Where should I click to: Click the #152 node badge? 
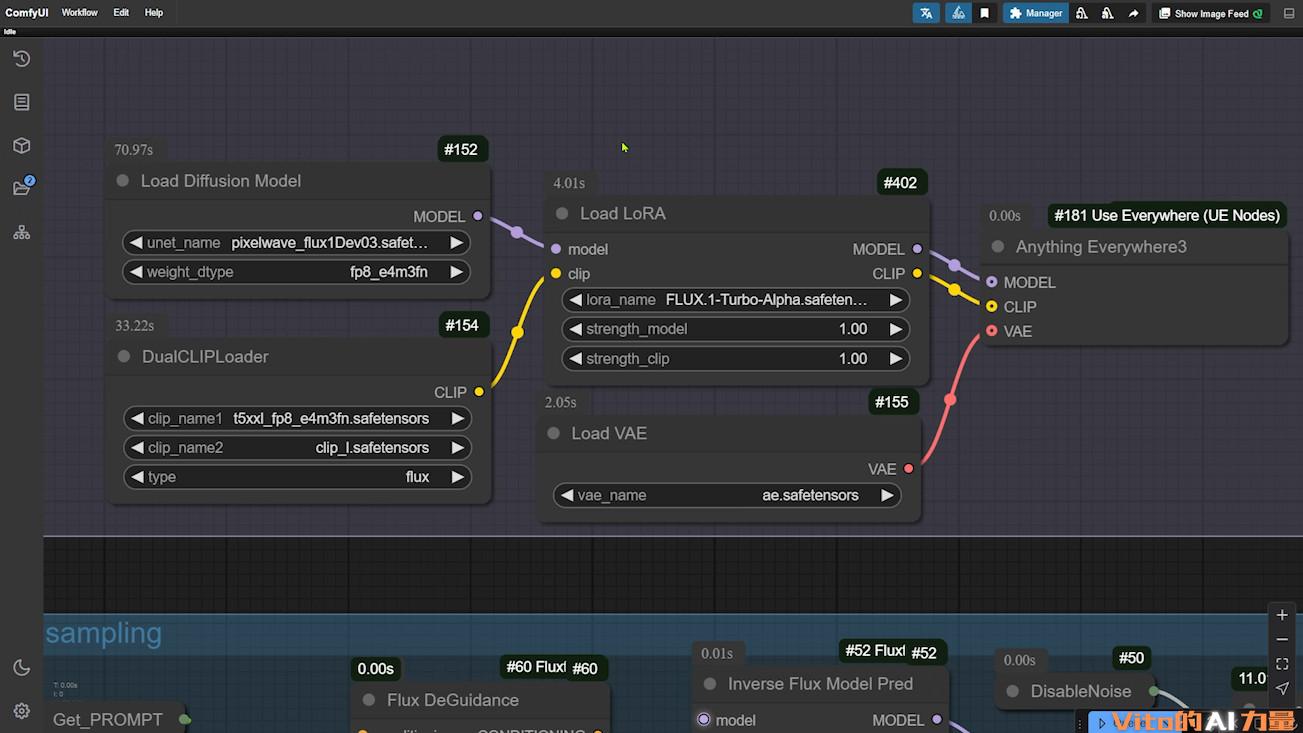(x=461, y=149)
